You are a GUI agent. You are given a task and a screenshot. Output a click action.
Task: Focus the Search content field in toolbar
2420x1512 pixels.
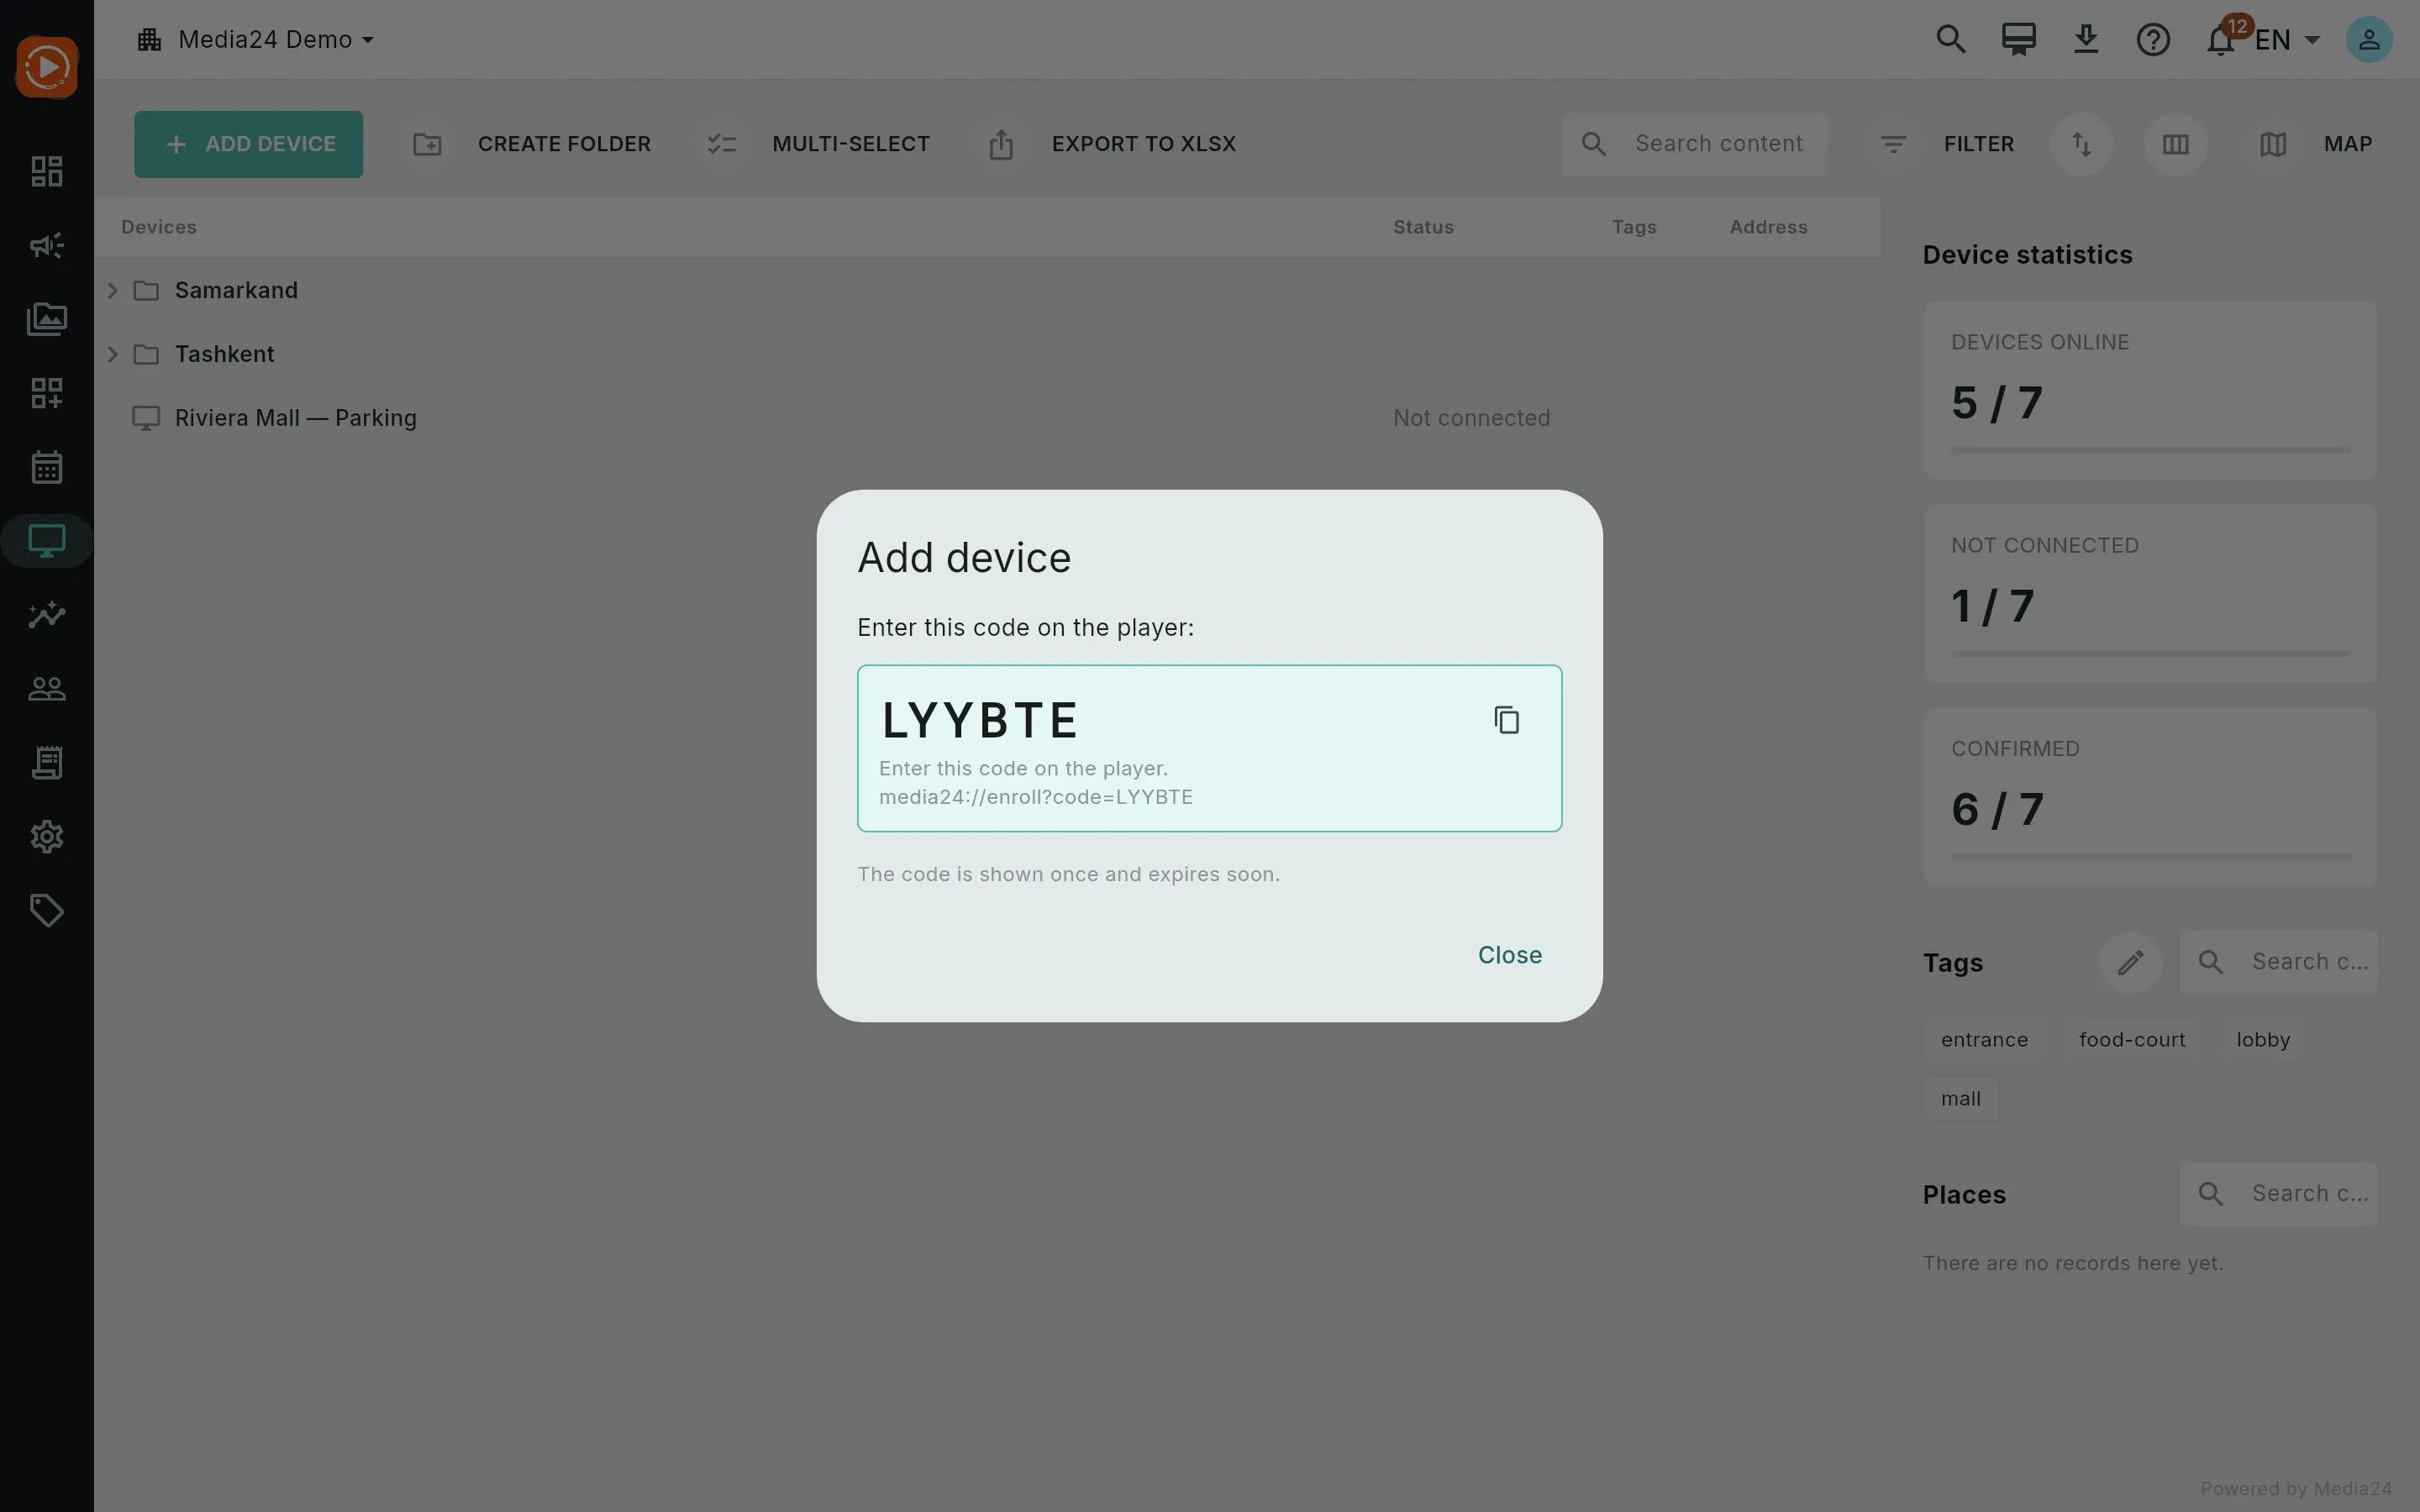pos(1694,144)
